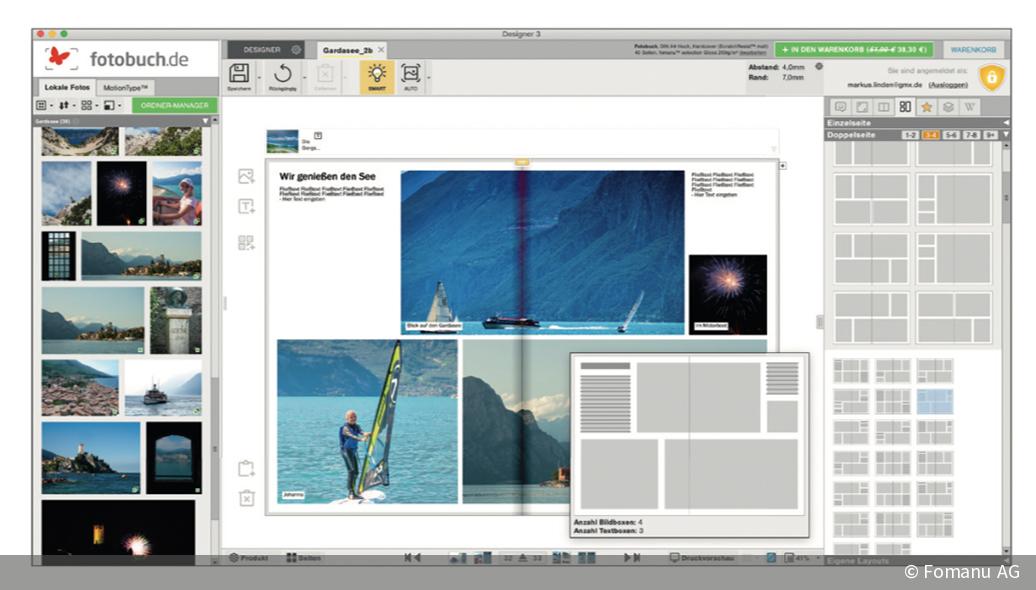Toggle the SMART lightbulb mode

pyautogui.click(x=377, y=77)
